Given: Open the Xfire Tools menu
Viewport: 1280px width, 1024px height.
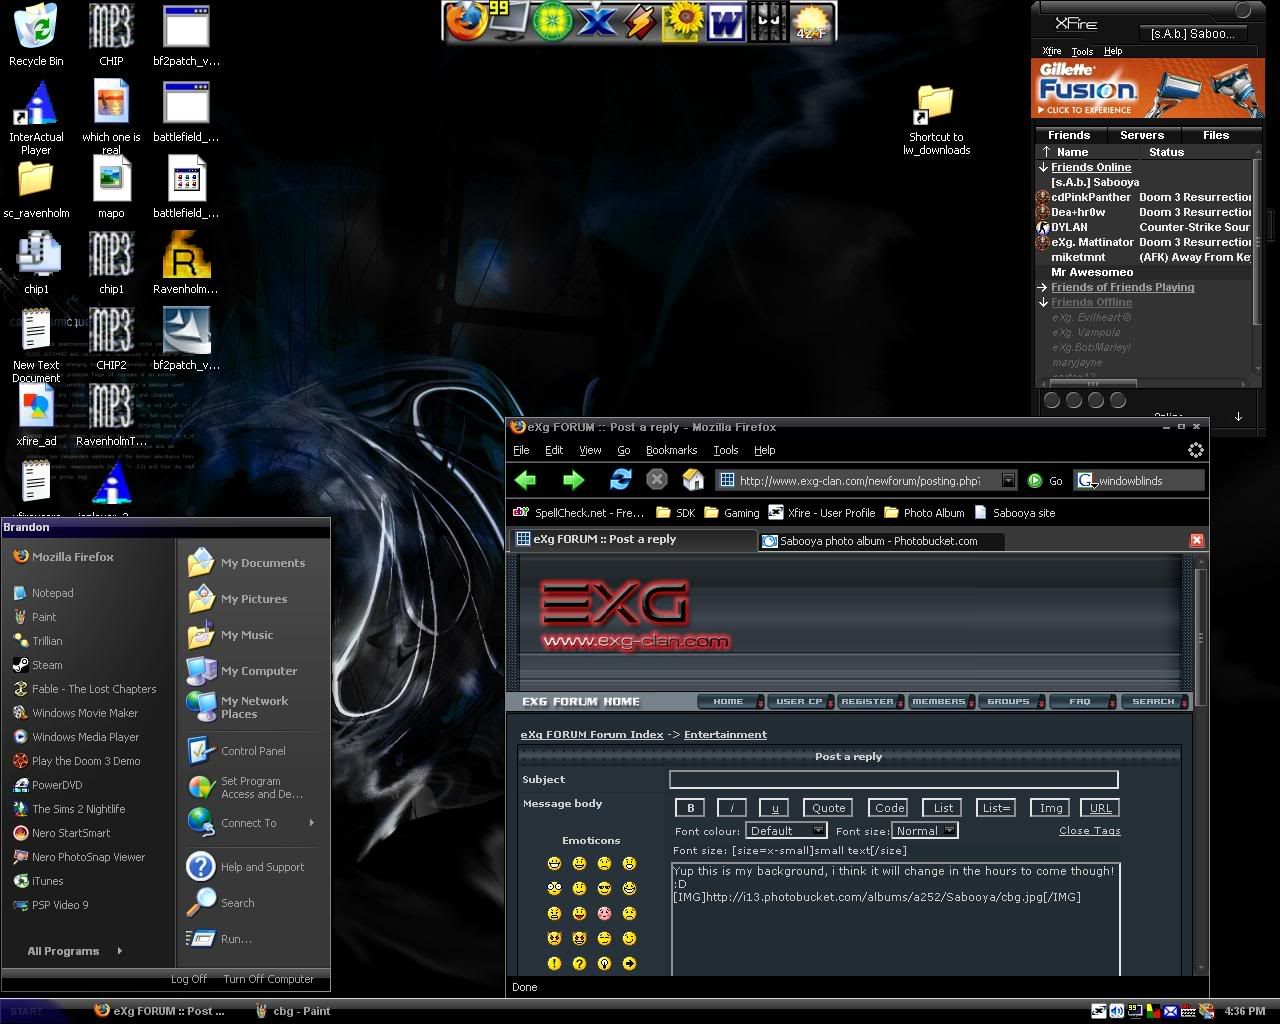Looking at the screenshot, I should [1082, 51].
